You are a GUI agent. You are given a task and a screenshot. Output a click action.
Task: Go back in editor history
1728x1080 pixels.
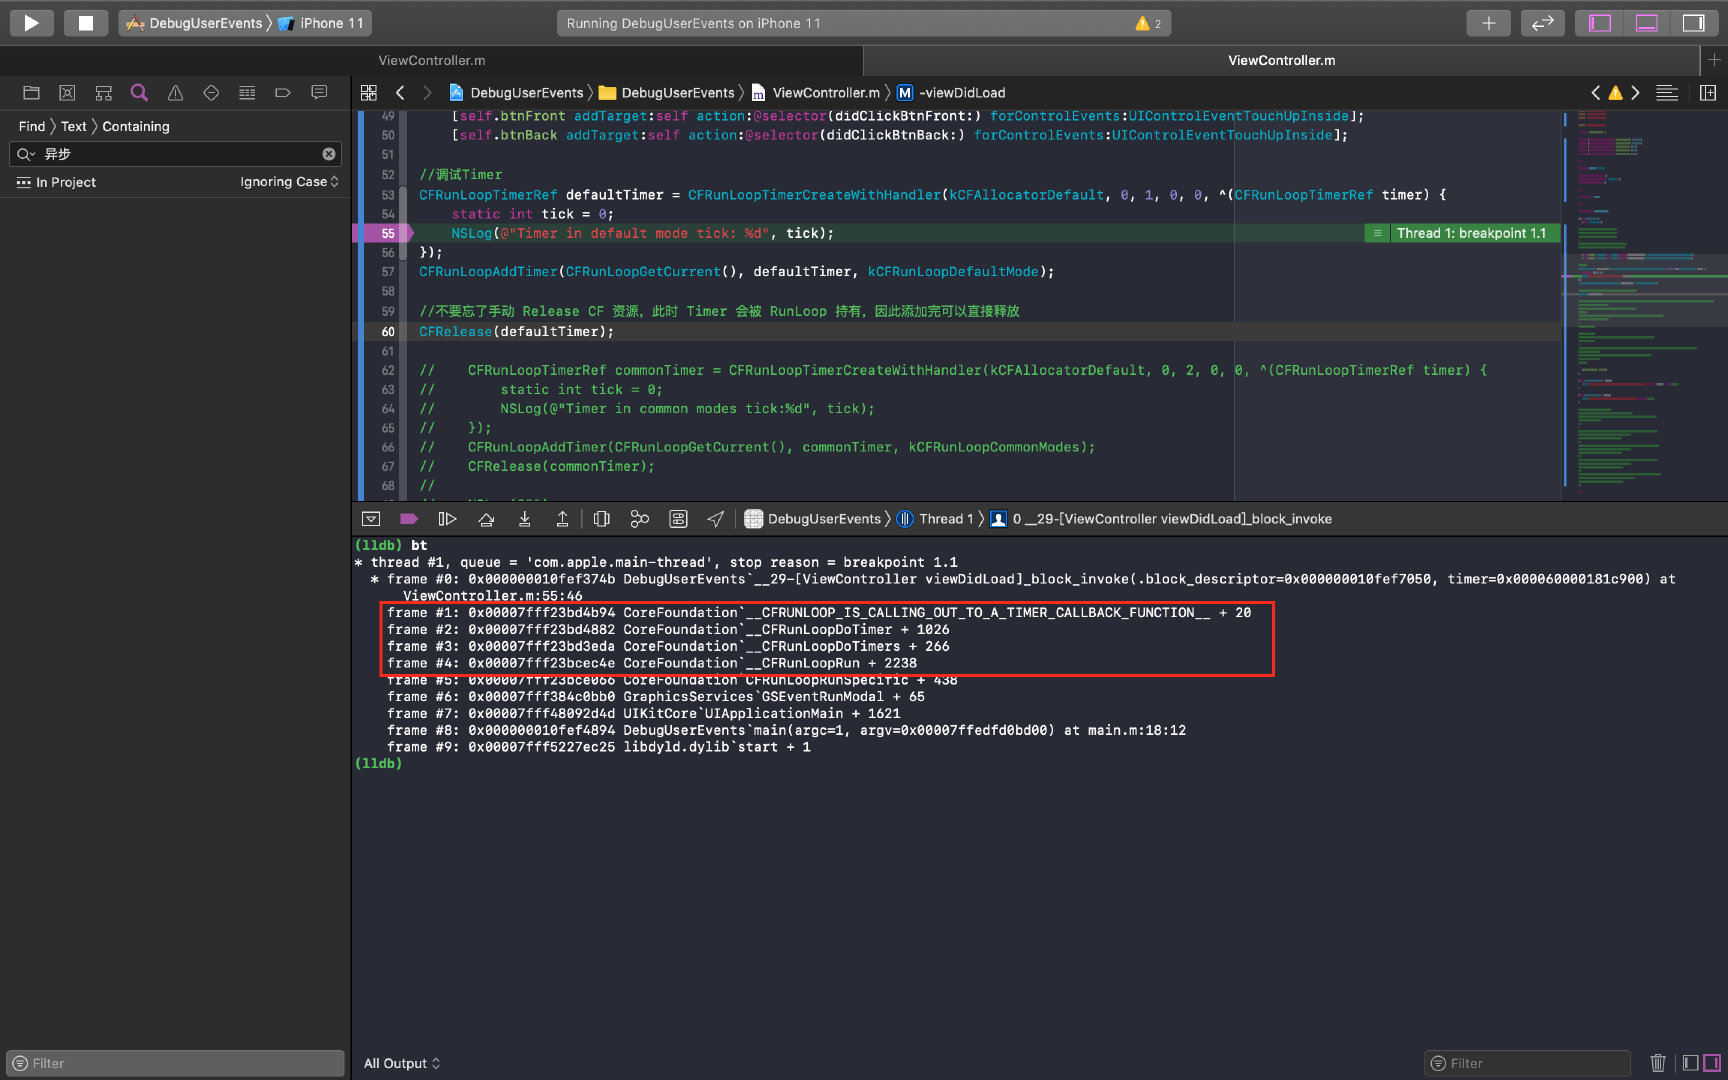click(400, 93)
